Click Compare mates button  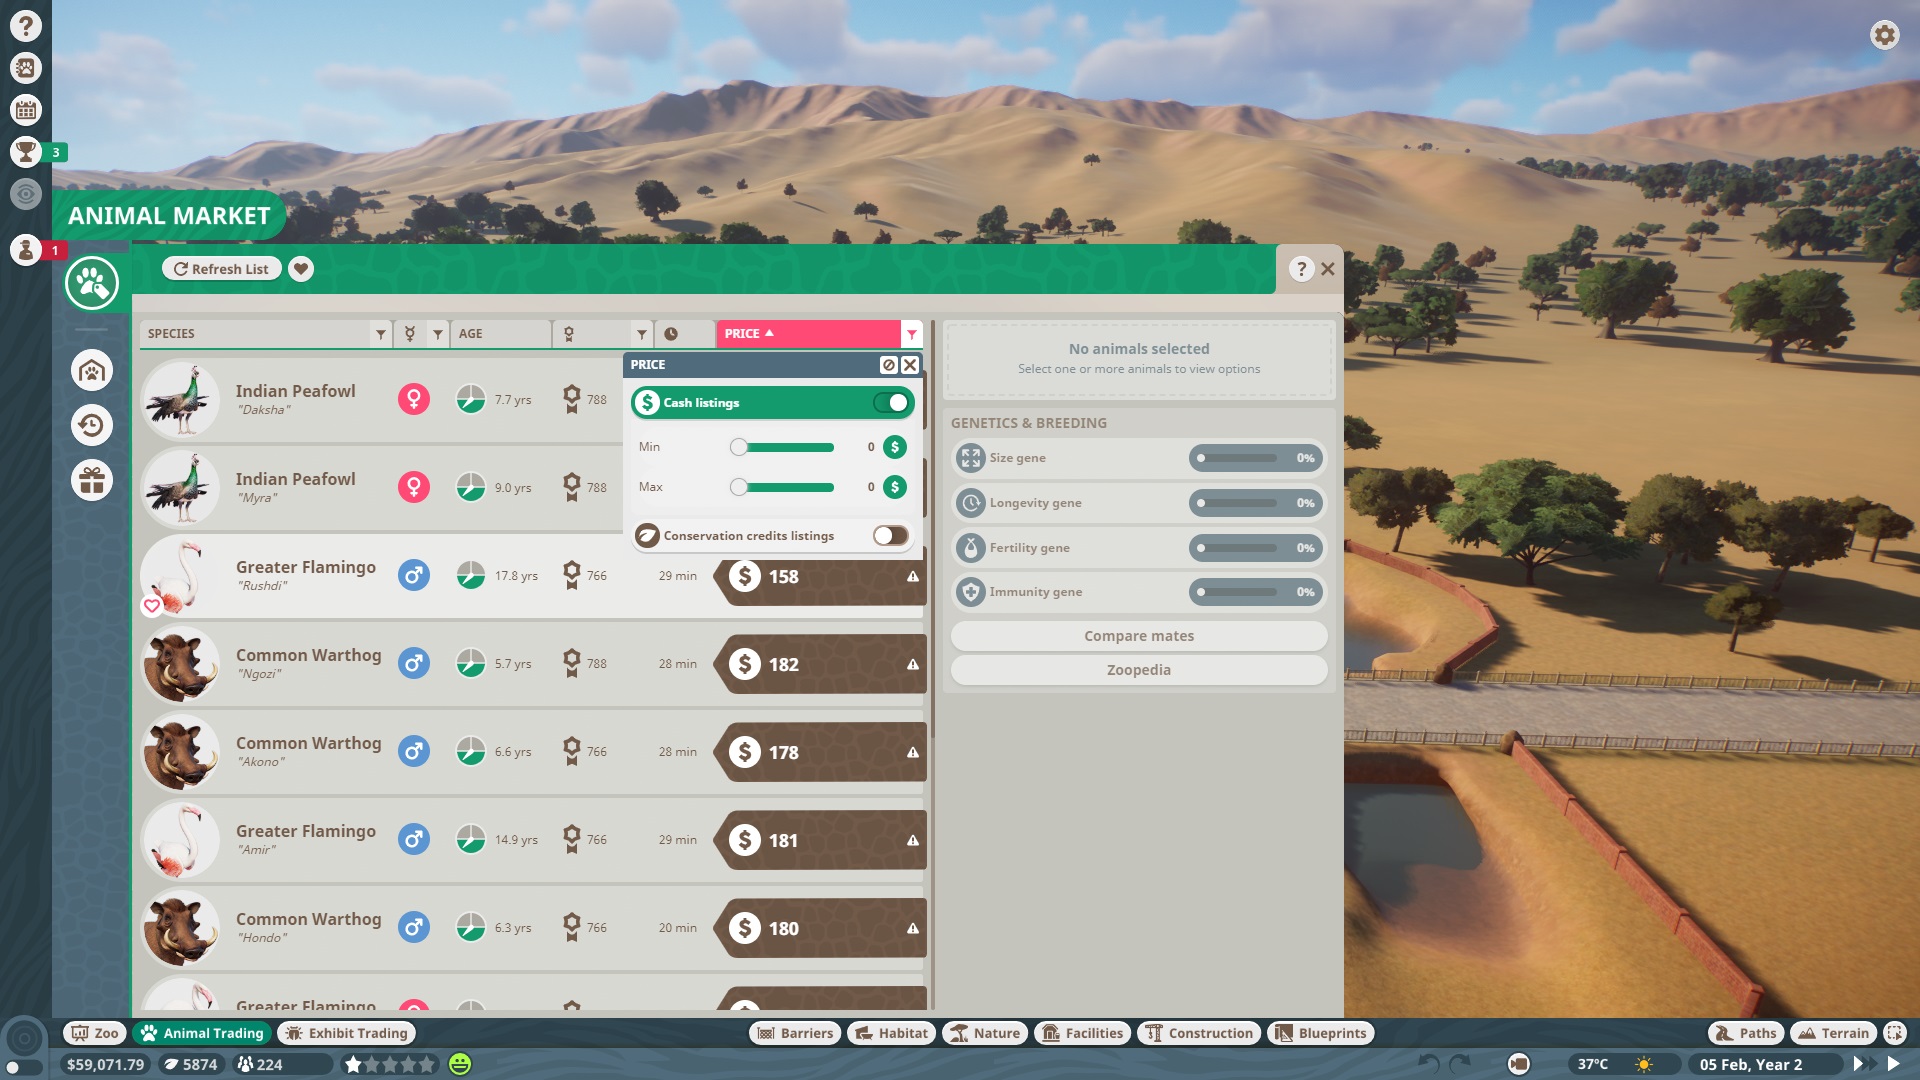click(1139, 636)
